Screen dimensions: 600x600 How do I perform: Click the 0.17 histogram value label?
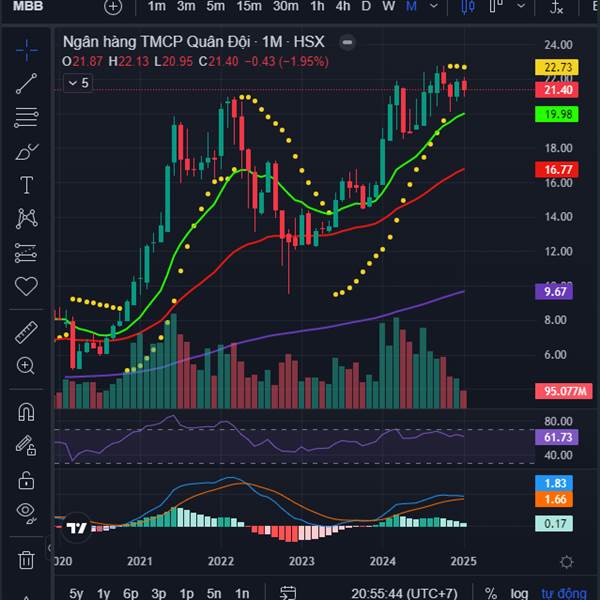[x=554, y=523]
